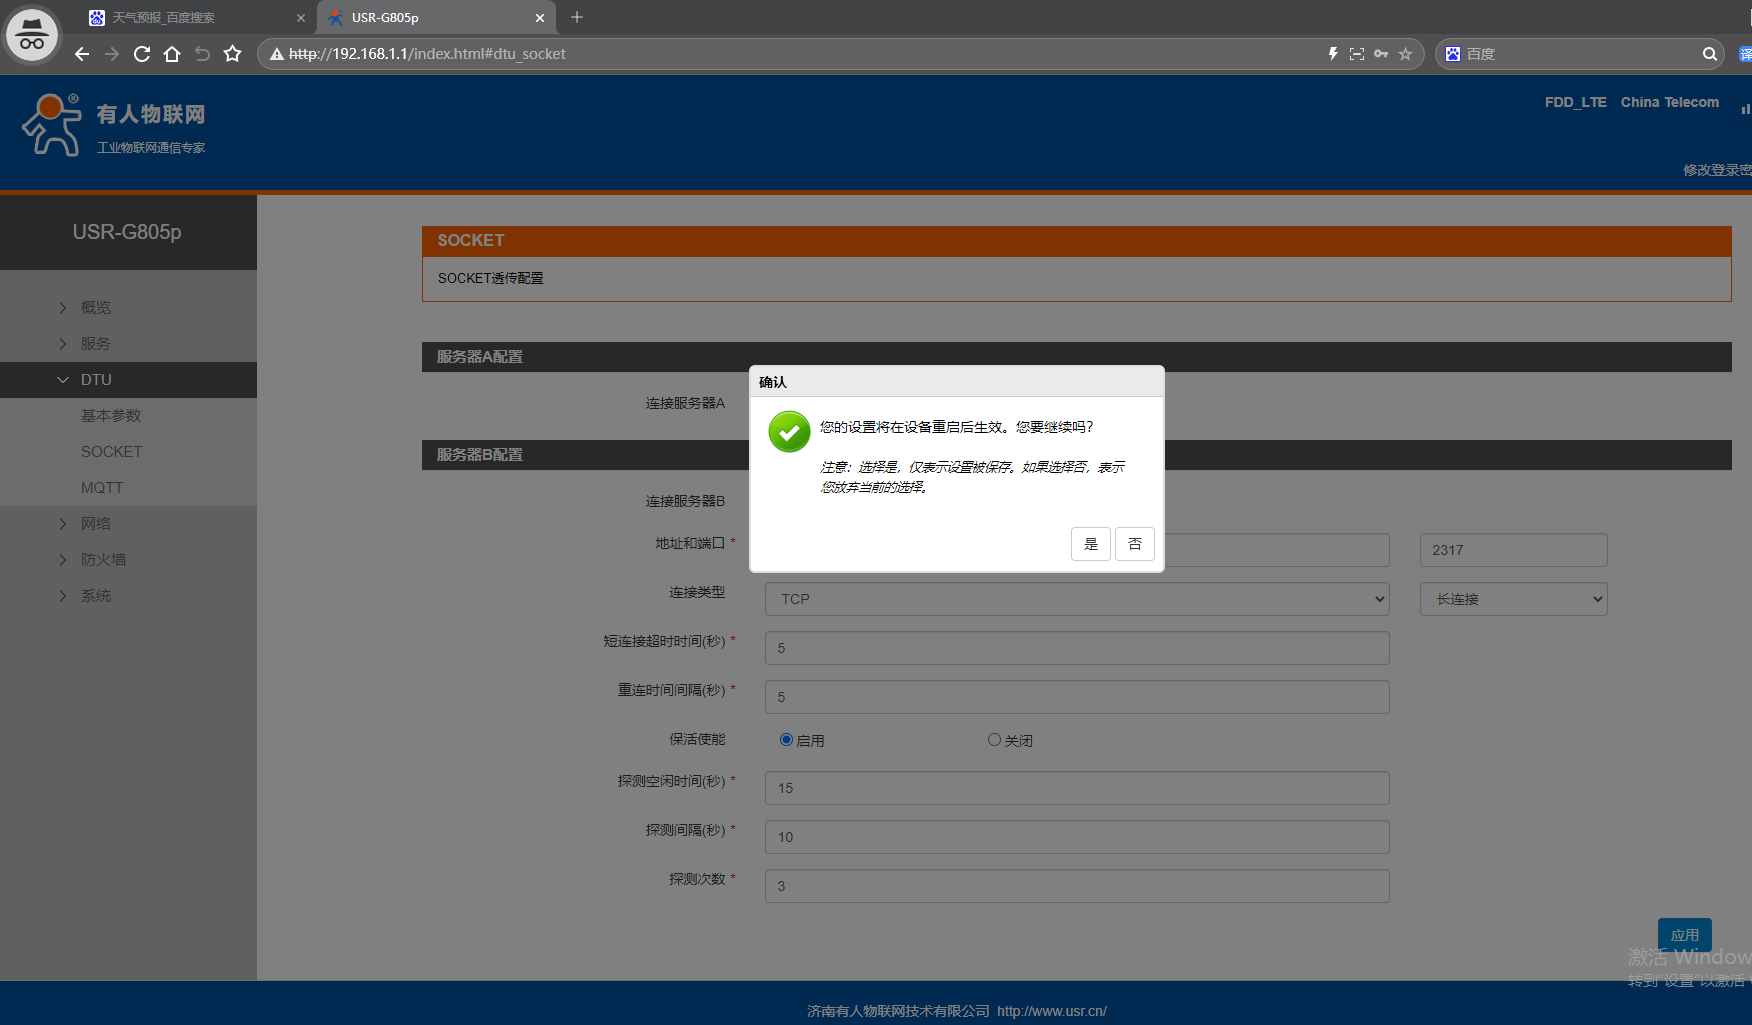Click the bookmark star icon in toolbar
This screenshot has height=1025, width=1752.
(x=233, y=54)
